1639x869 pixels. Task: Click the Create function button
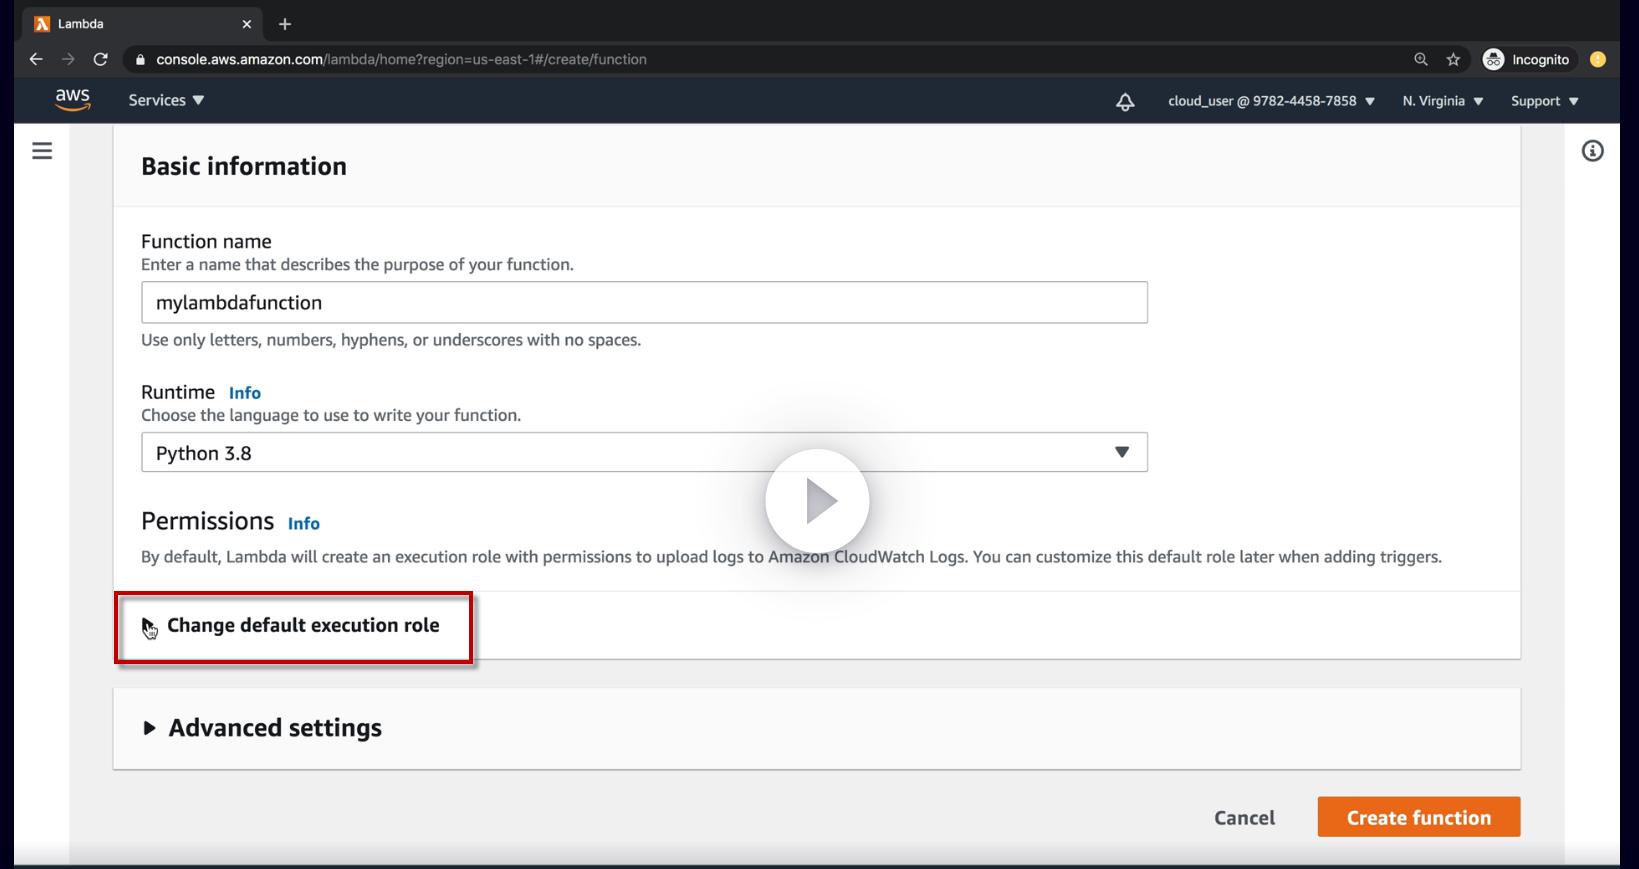(1419, 817)
